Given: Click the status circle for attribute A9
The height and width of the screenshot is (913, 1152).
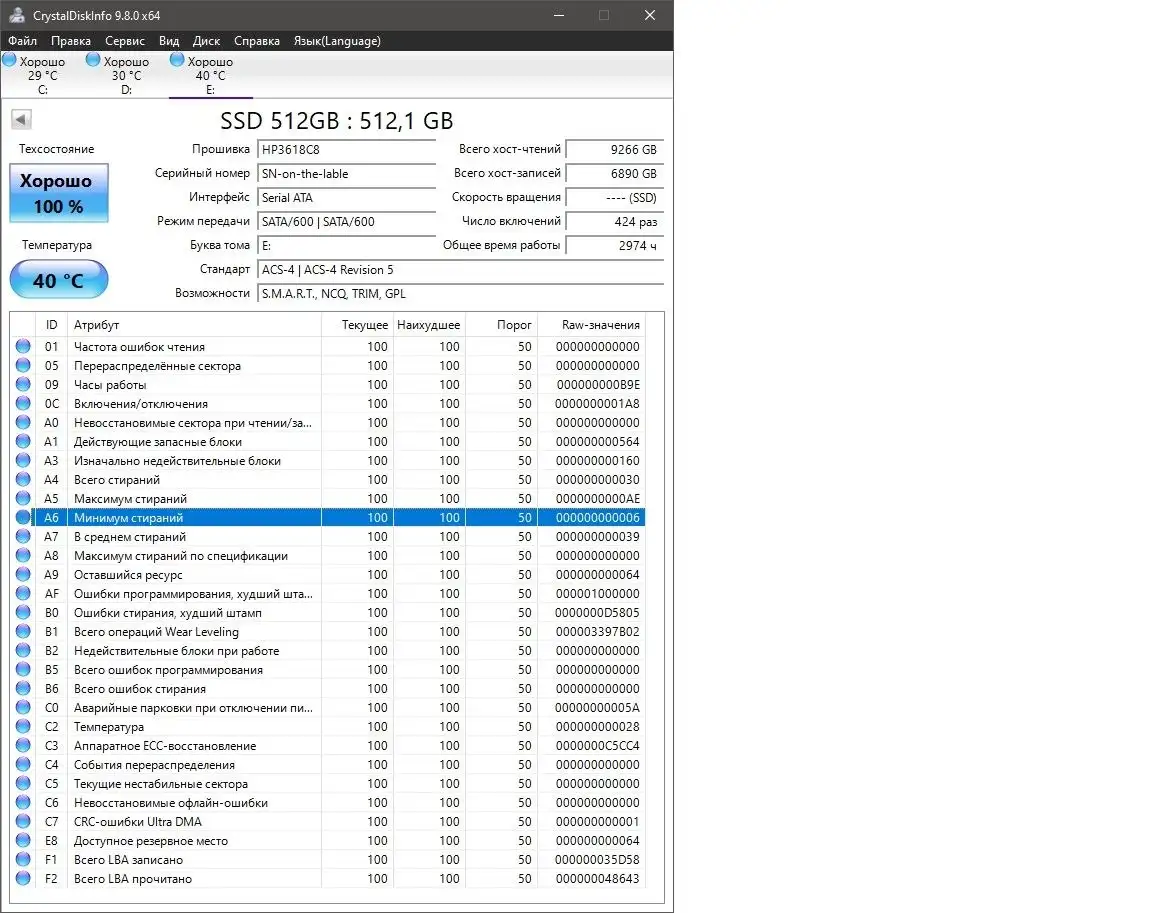Looking at the screenshot, I should tap(23, 575).
